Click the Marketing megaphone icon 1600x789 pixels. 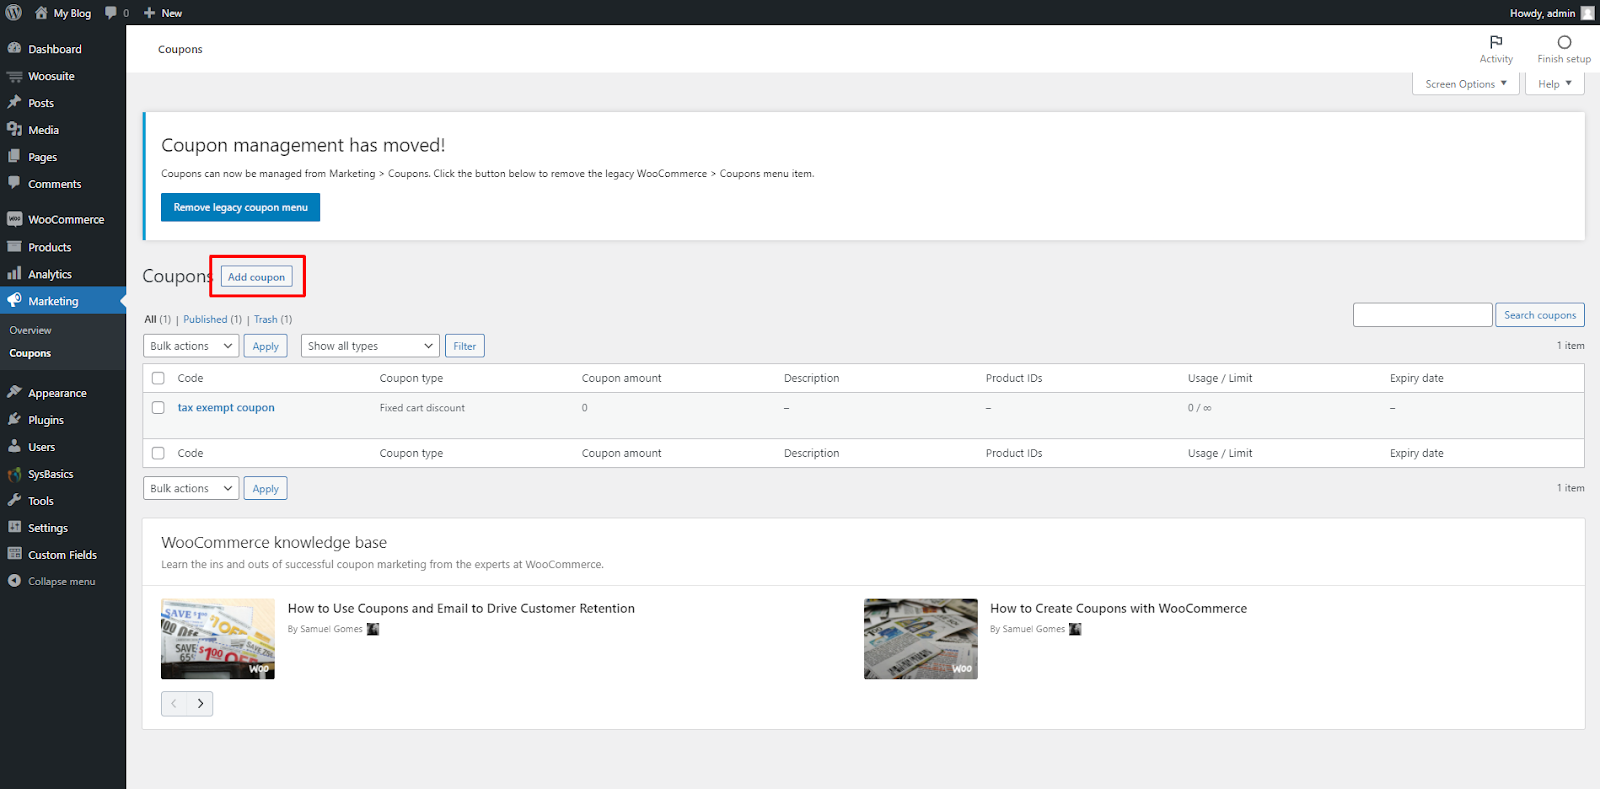pos(14,300)
